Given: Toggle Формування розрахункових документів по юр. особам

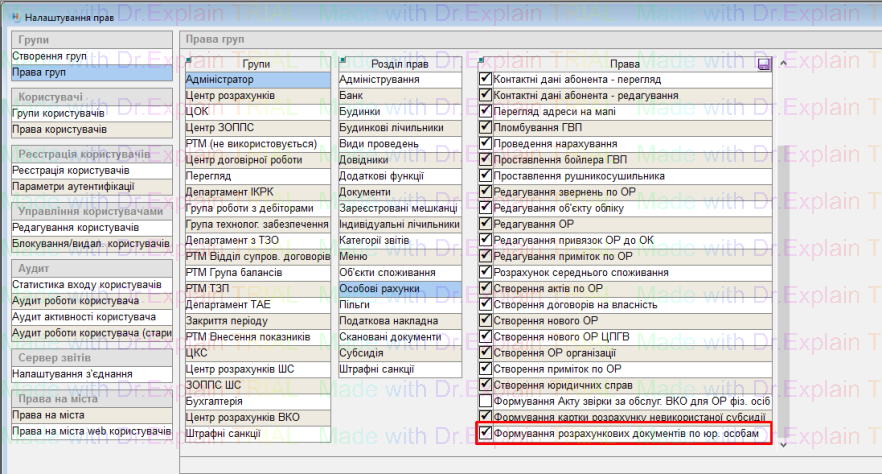Looking at the screenshot, I should point(486,434).
